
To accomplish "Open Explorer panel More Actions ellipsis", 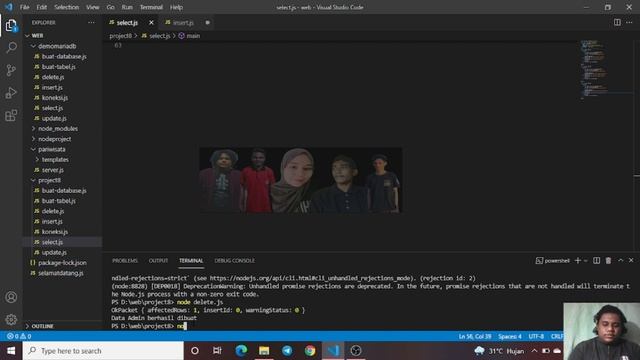I will (x=91, y=22).
